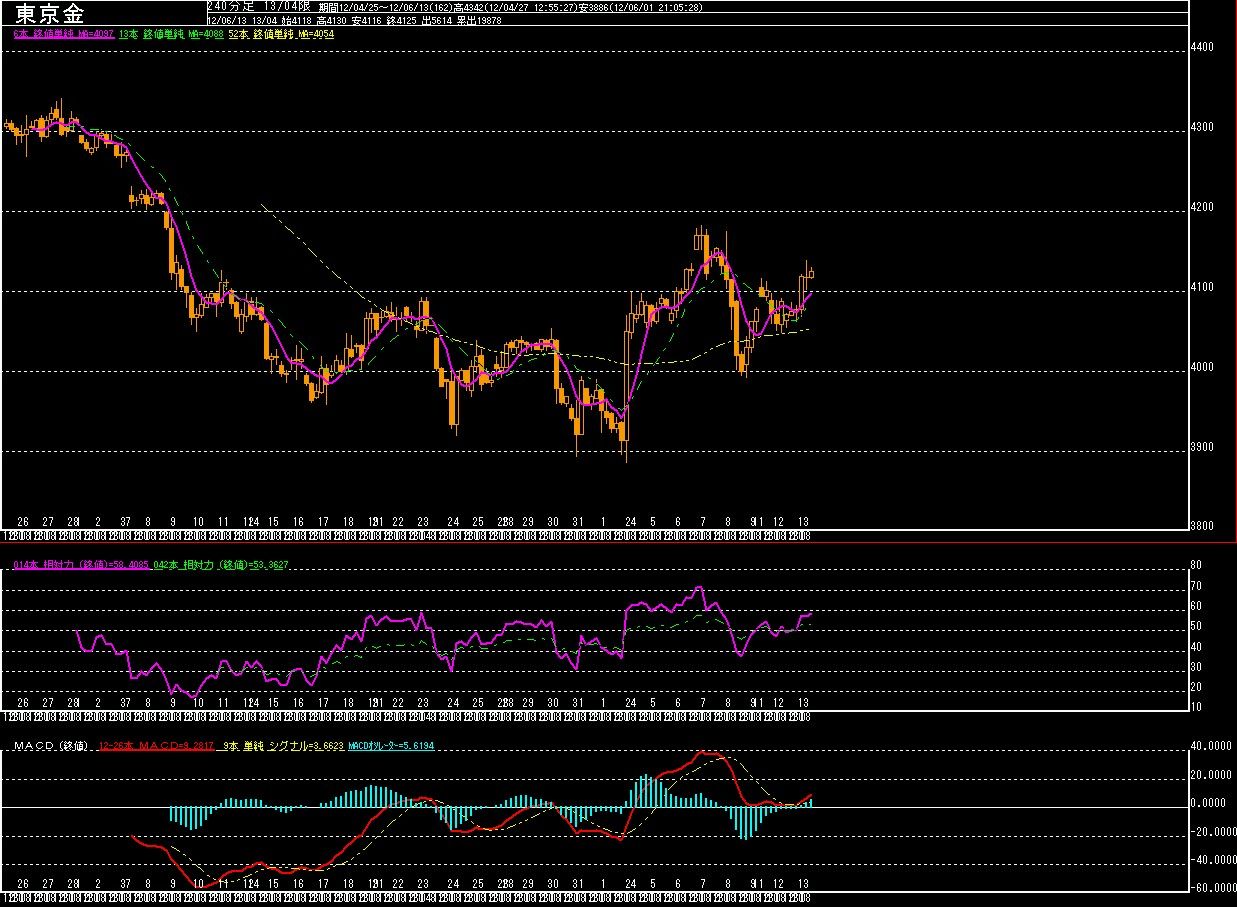Click the 80 label on RSI axis
The width and height of the screenshot is (1237, 907).
(x=1195, y=567)
